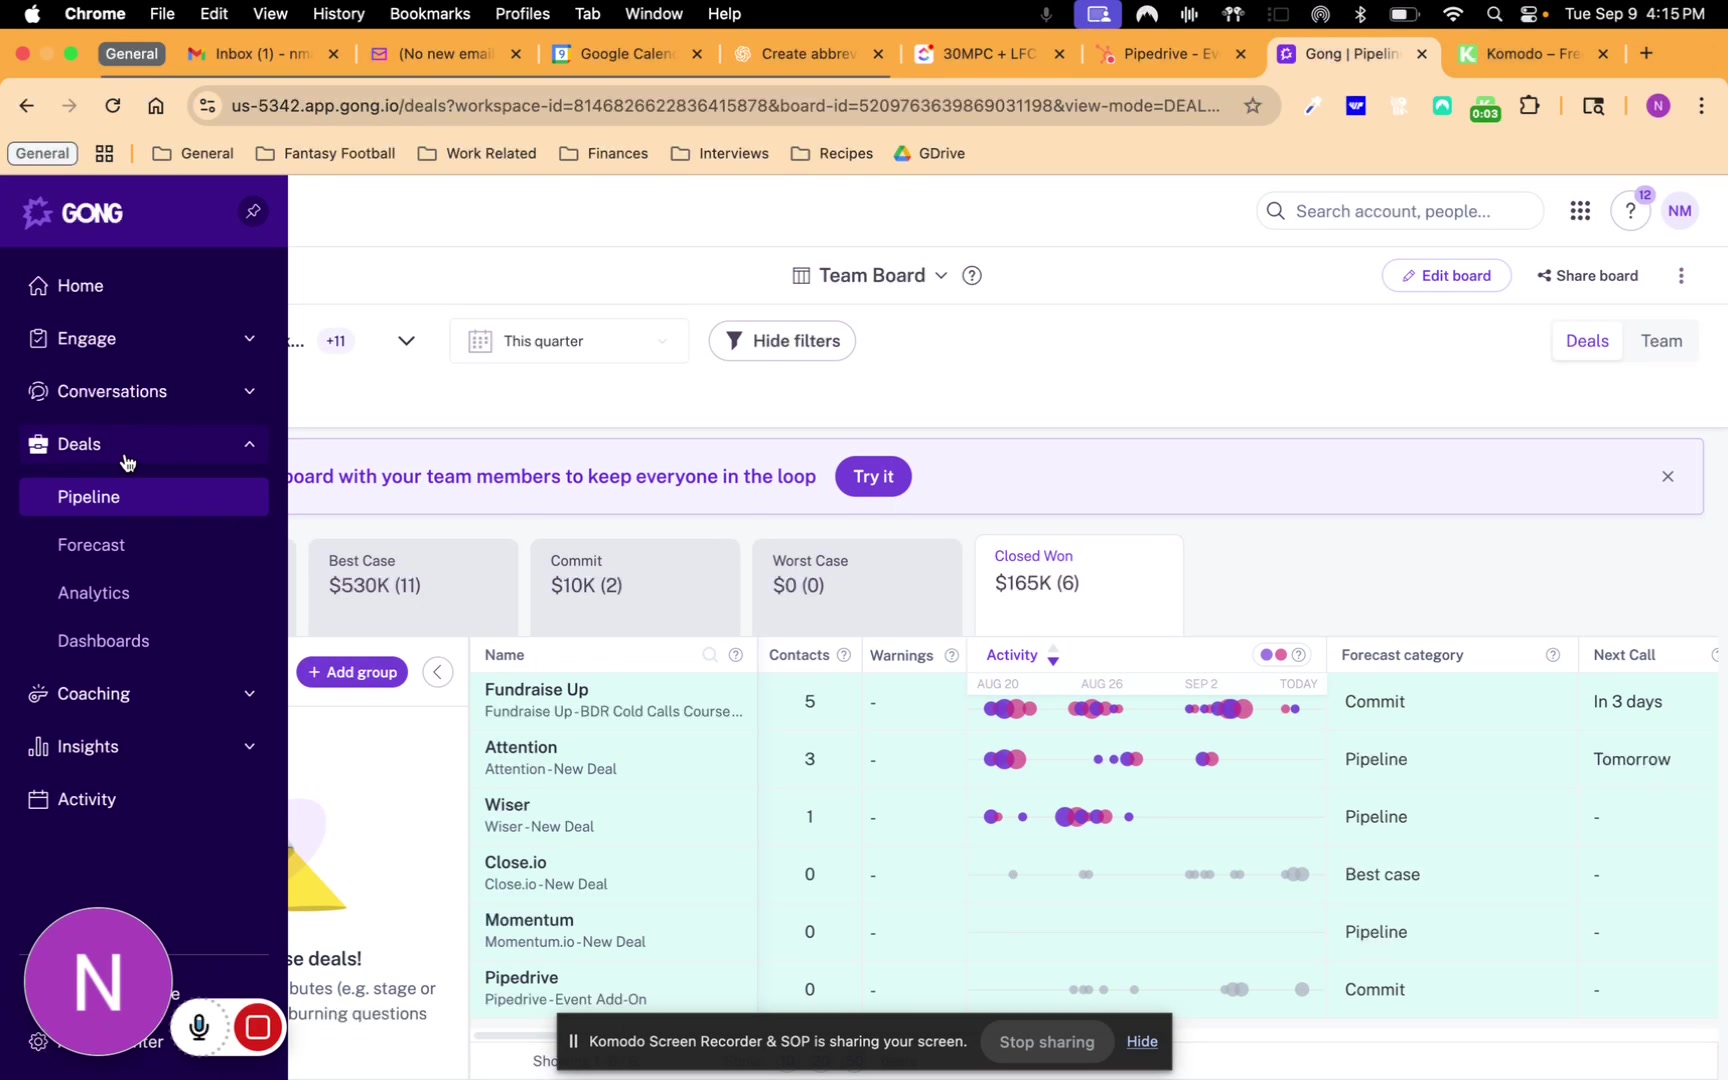Switch to the Google Calendar browser tab

(628, 54)
